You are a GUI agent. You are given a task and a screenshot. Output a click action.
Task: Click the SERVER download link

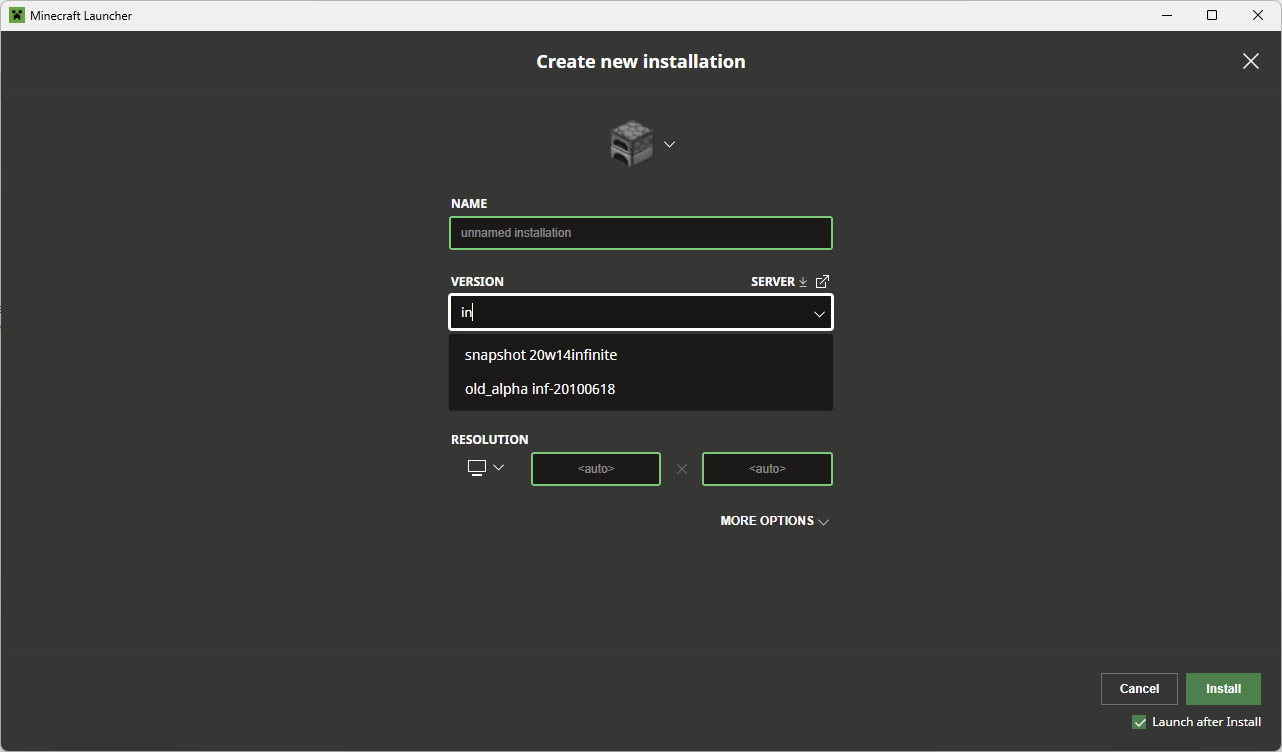click(x=779, y=282)
